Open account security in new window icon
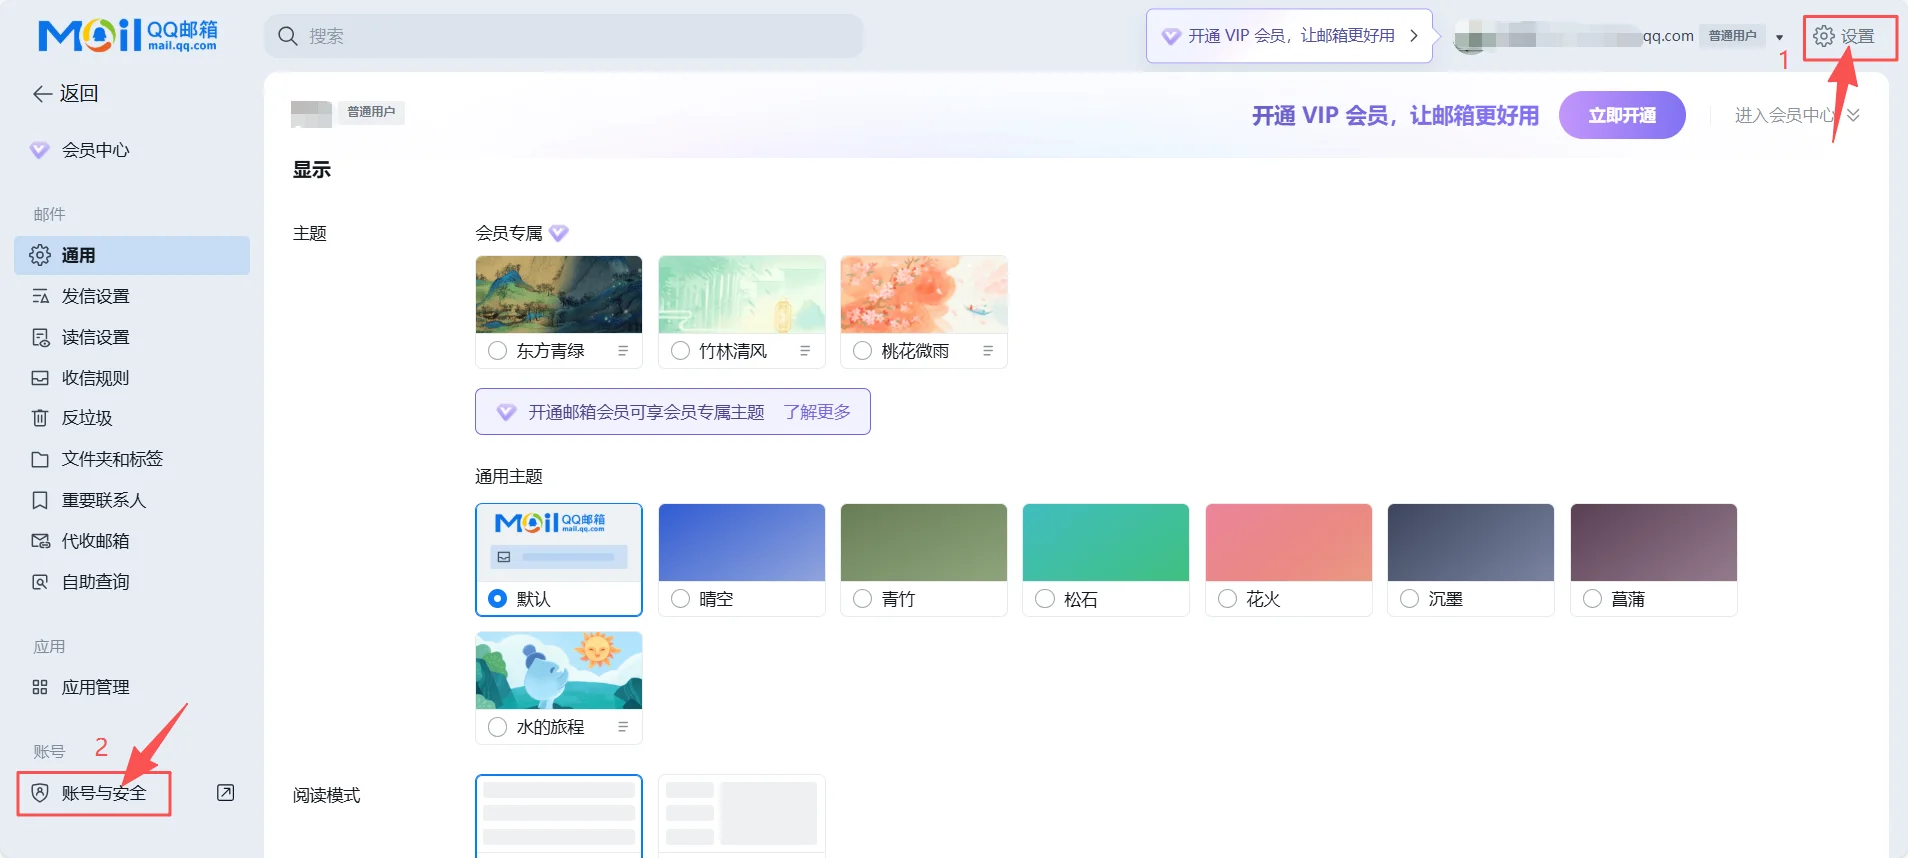The width and height of the screenshot is (1908, 858). click(x=226, y=793)
